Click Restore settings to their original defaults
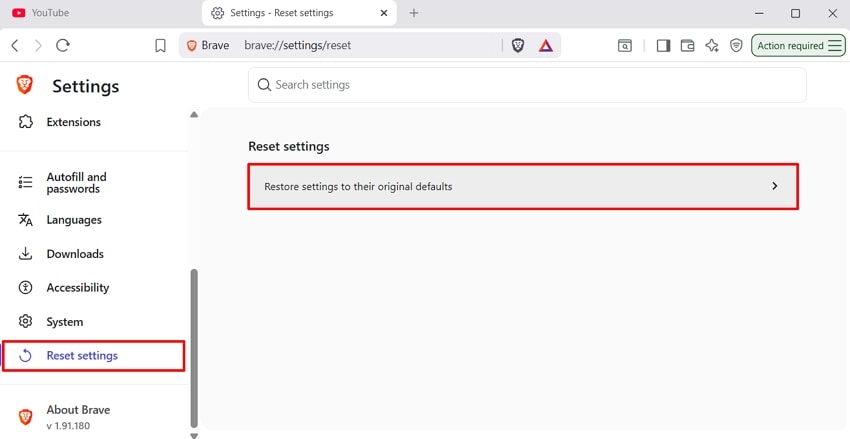This screenshot has height=439, width=850. 523,186
